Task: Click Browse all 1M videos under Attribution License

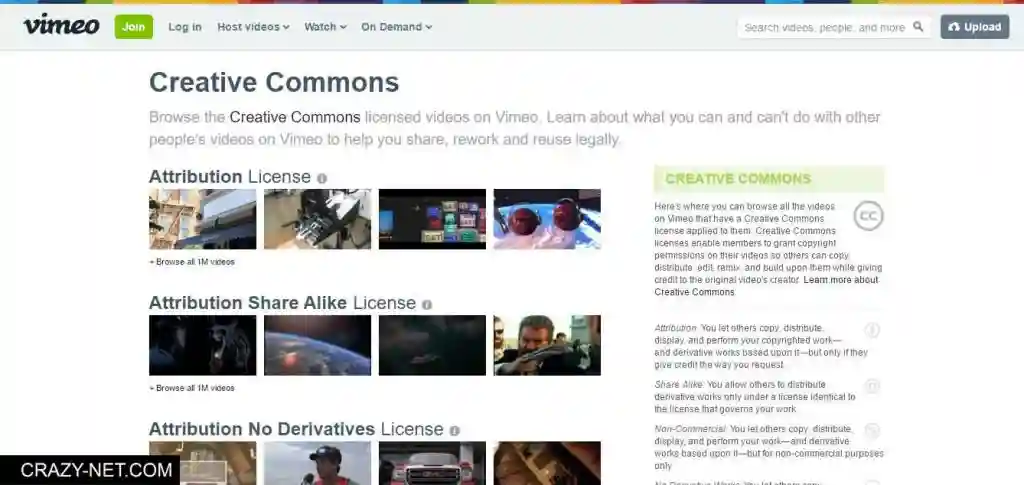Action: point(192,262)
